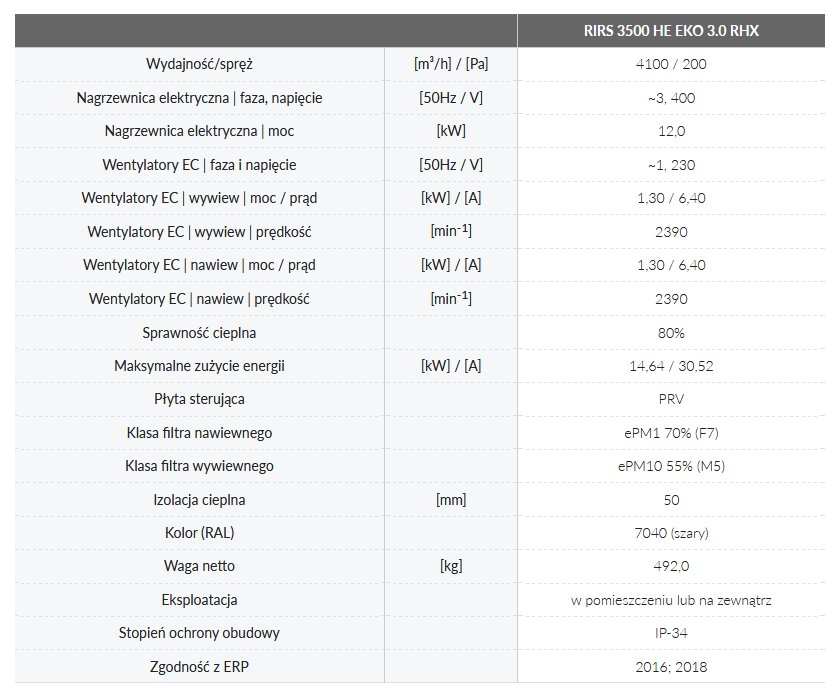The image size is (839, 697).
Task: Click the RIRS 3500 HE EKO 3.0 RHX column header
Action: tap(671, 31)
